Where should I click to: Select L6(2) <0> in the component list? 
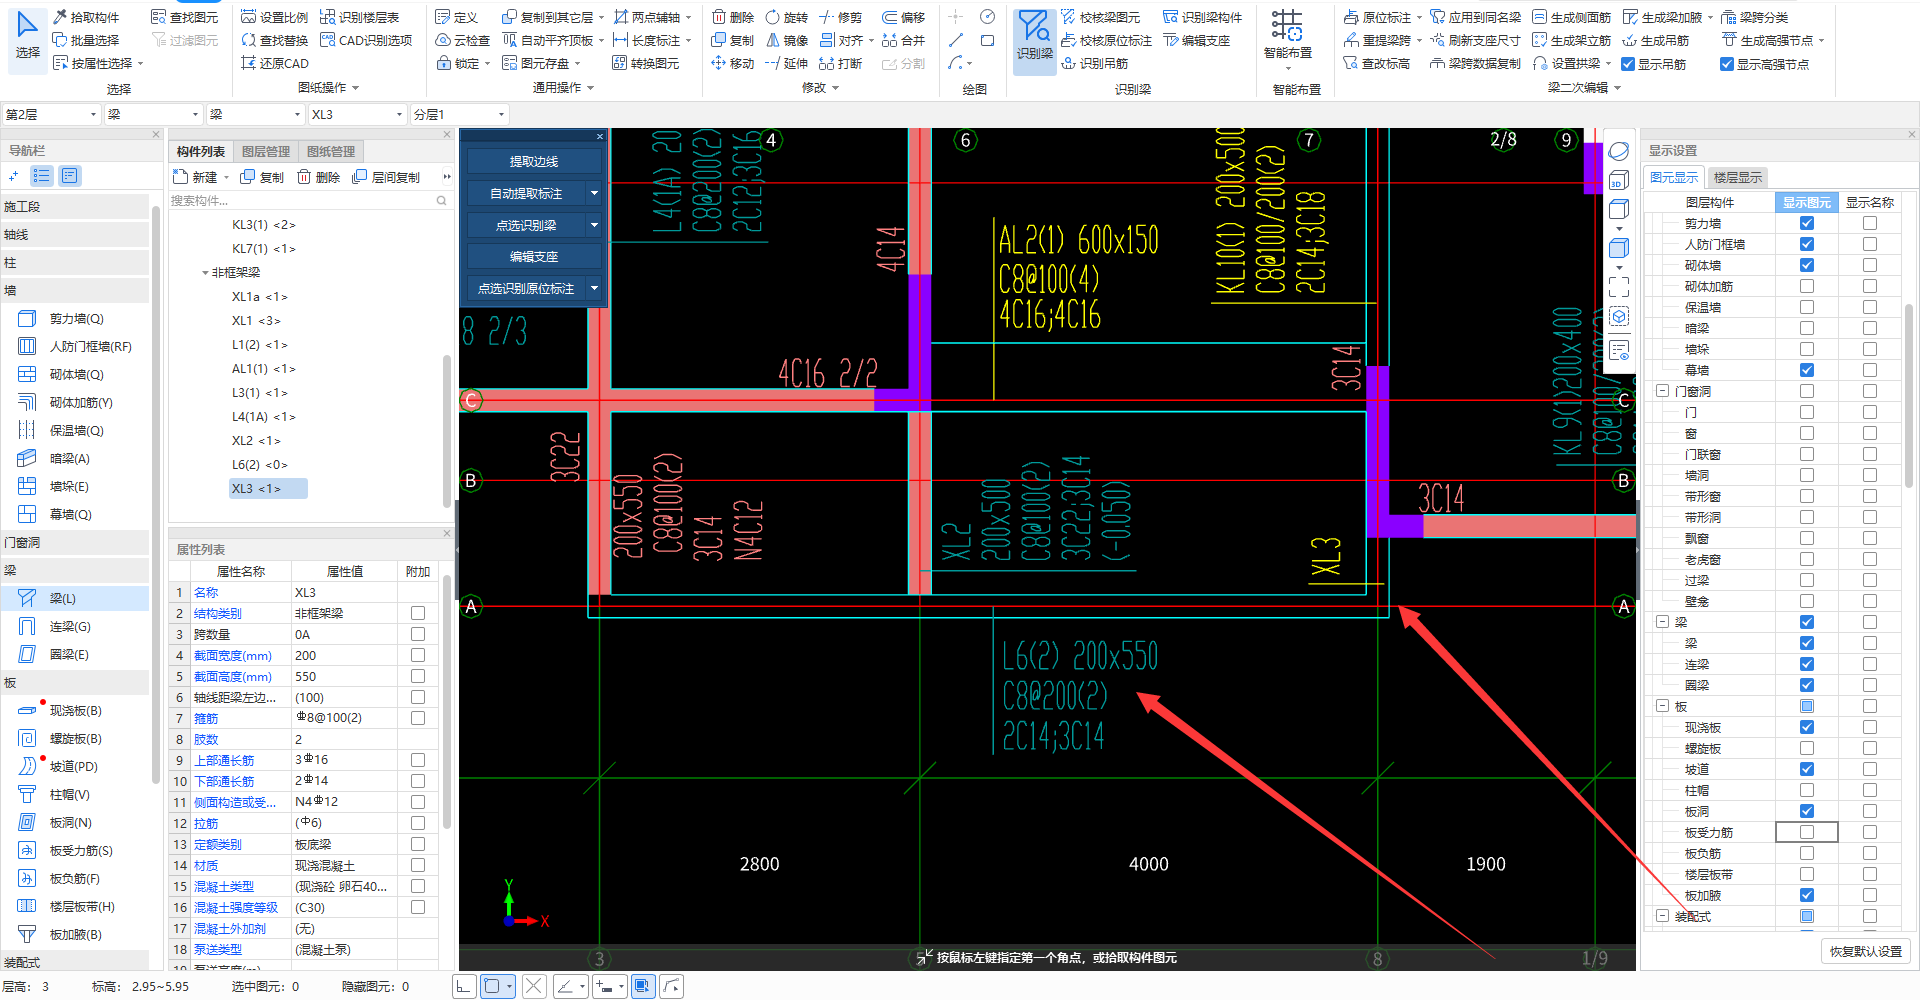tap(260, 464)
